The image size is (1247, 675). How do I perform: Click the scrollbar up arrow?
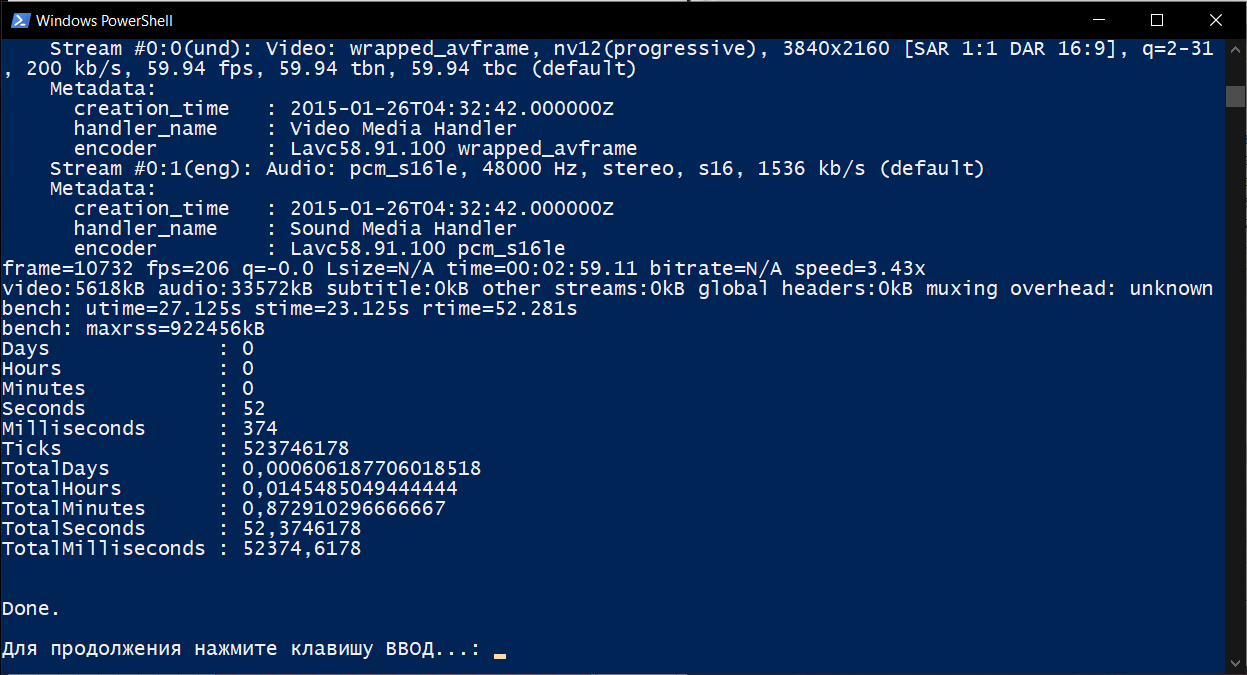(1235, 49)
